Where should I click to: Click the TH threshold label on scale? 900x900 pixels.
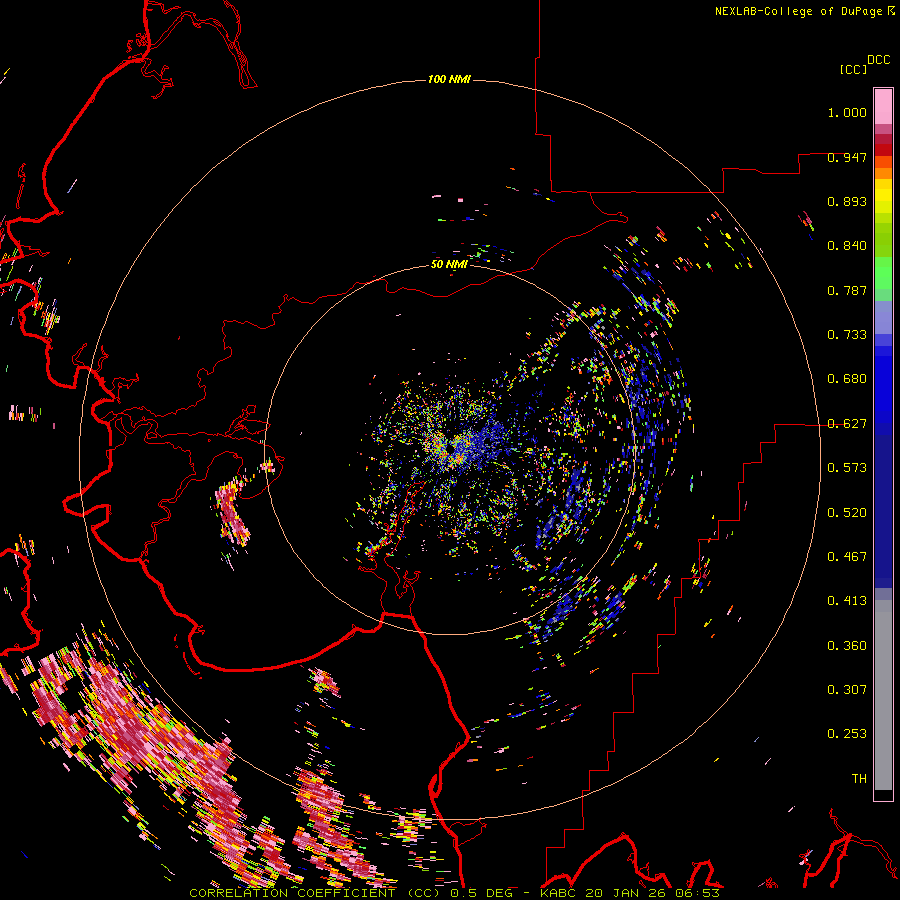[x=859, y=779]
